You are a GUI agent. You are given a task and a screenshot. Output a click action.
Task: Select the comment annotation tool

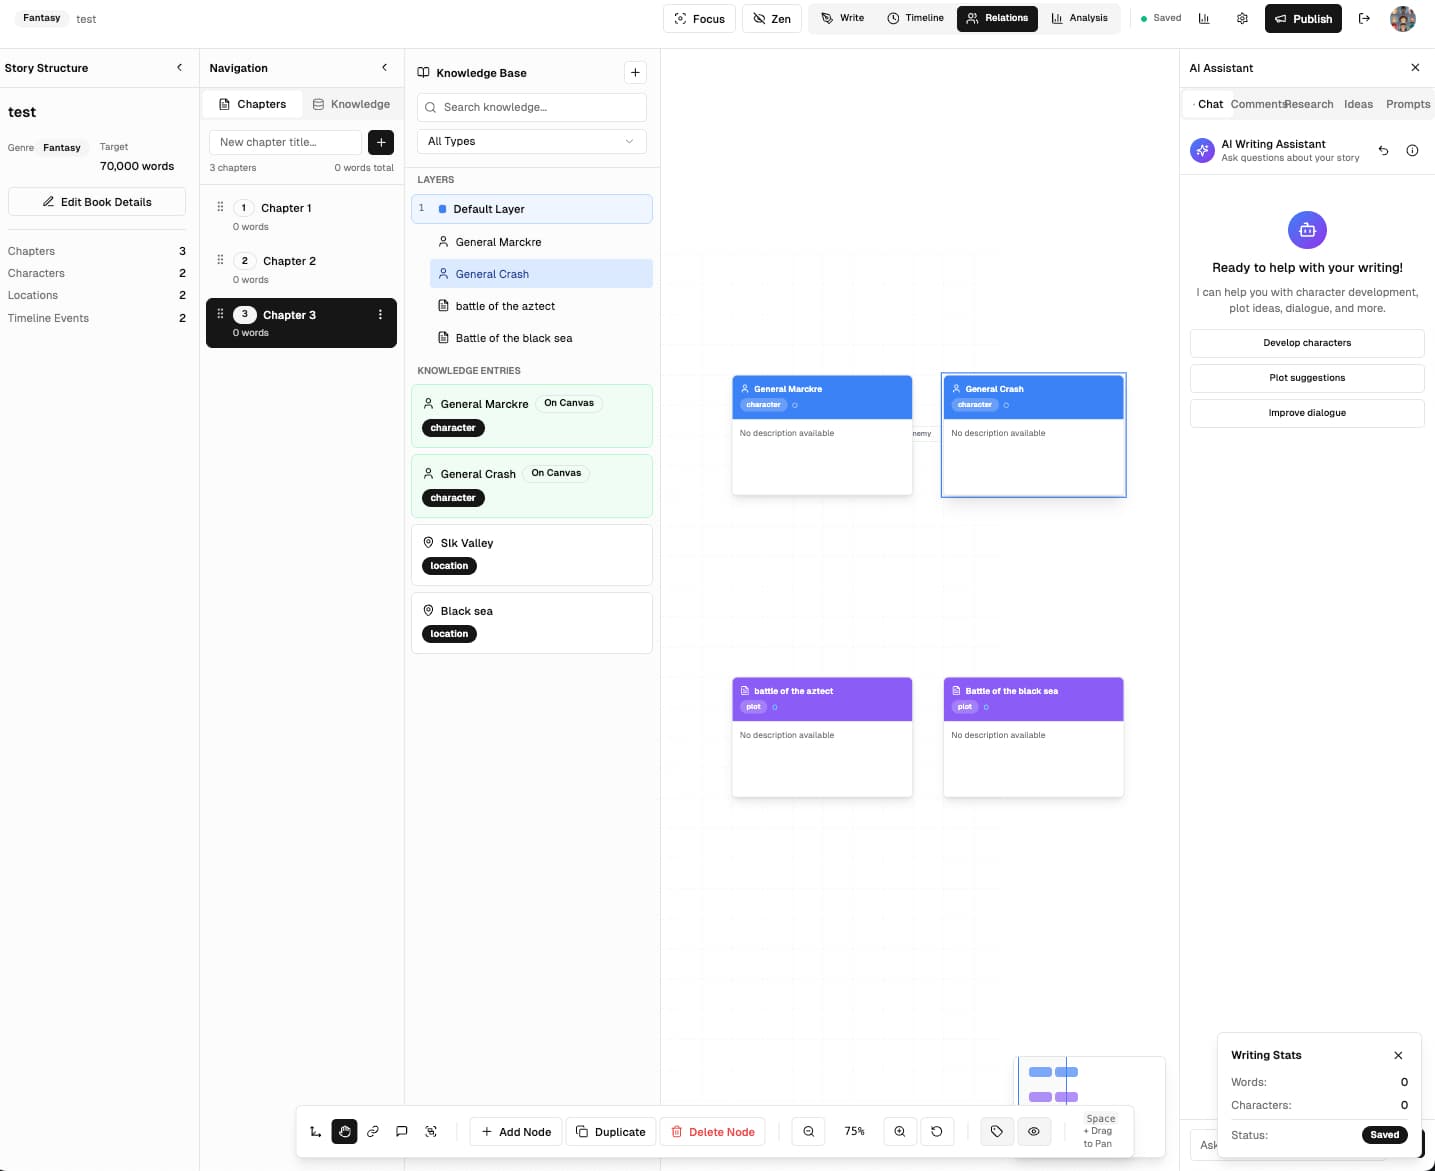tap(402, 1131)
